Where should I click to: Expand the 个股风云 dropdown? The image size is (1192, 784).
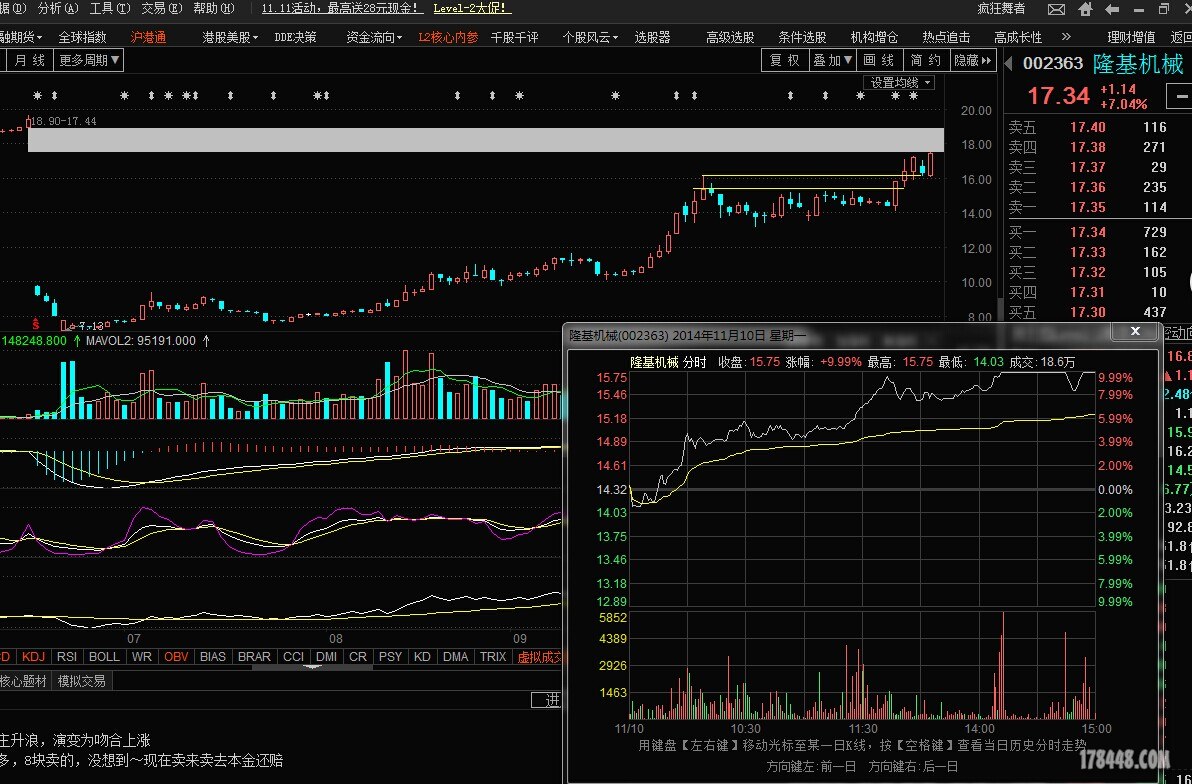[590, 37]
